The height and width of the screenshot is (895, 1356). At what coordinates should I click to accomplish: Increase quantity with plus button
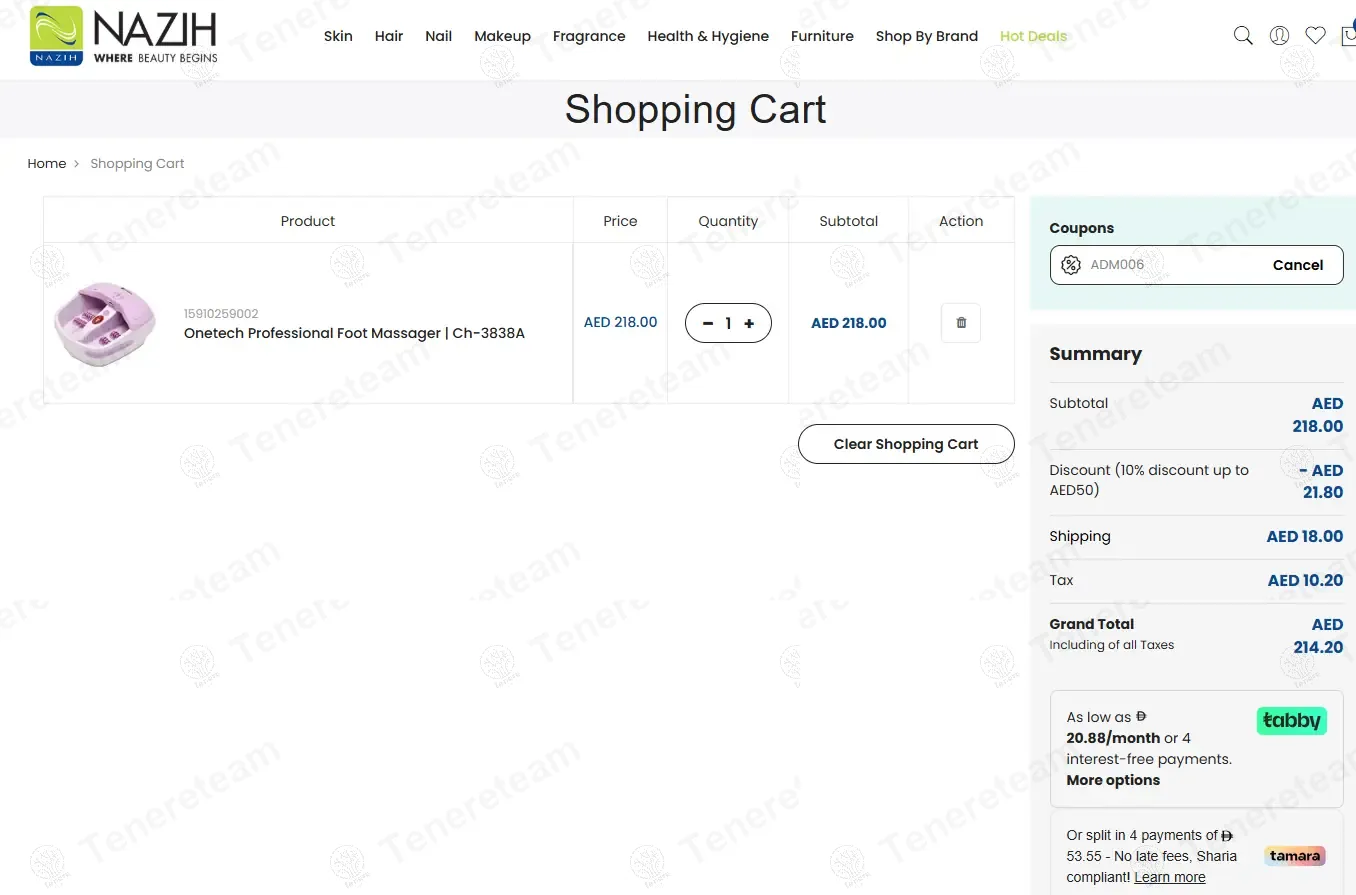749,323
